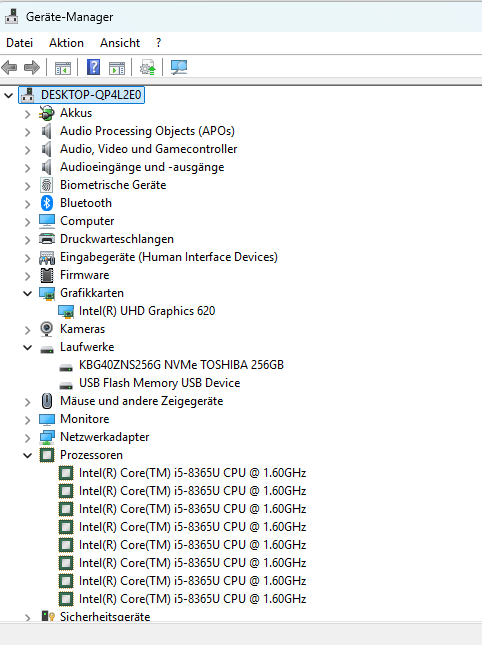Image resolution: width=482 pixels, height=645 pixels.
Task: Select the Firmware category label
Action: [x=85, y=275]
